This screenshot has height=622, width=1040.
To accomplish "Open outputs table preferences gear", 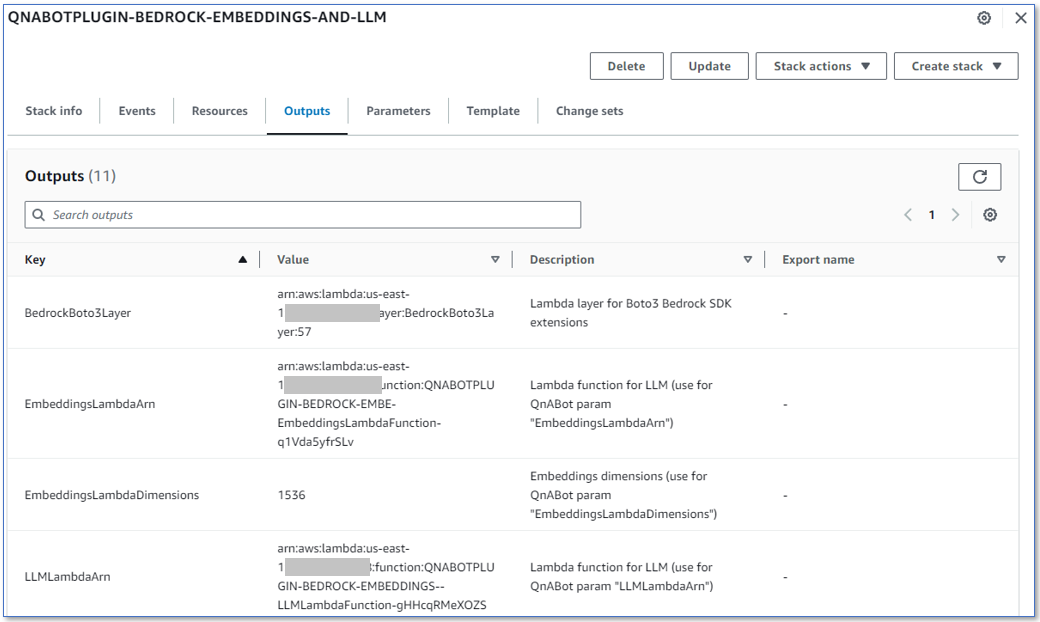I will [990, 215].
